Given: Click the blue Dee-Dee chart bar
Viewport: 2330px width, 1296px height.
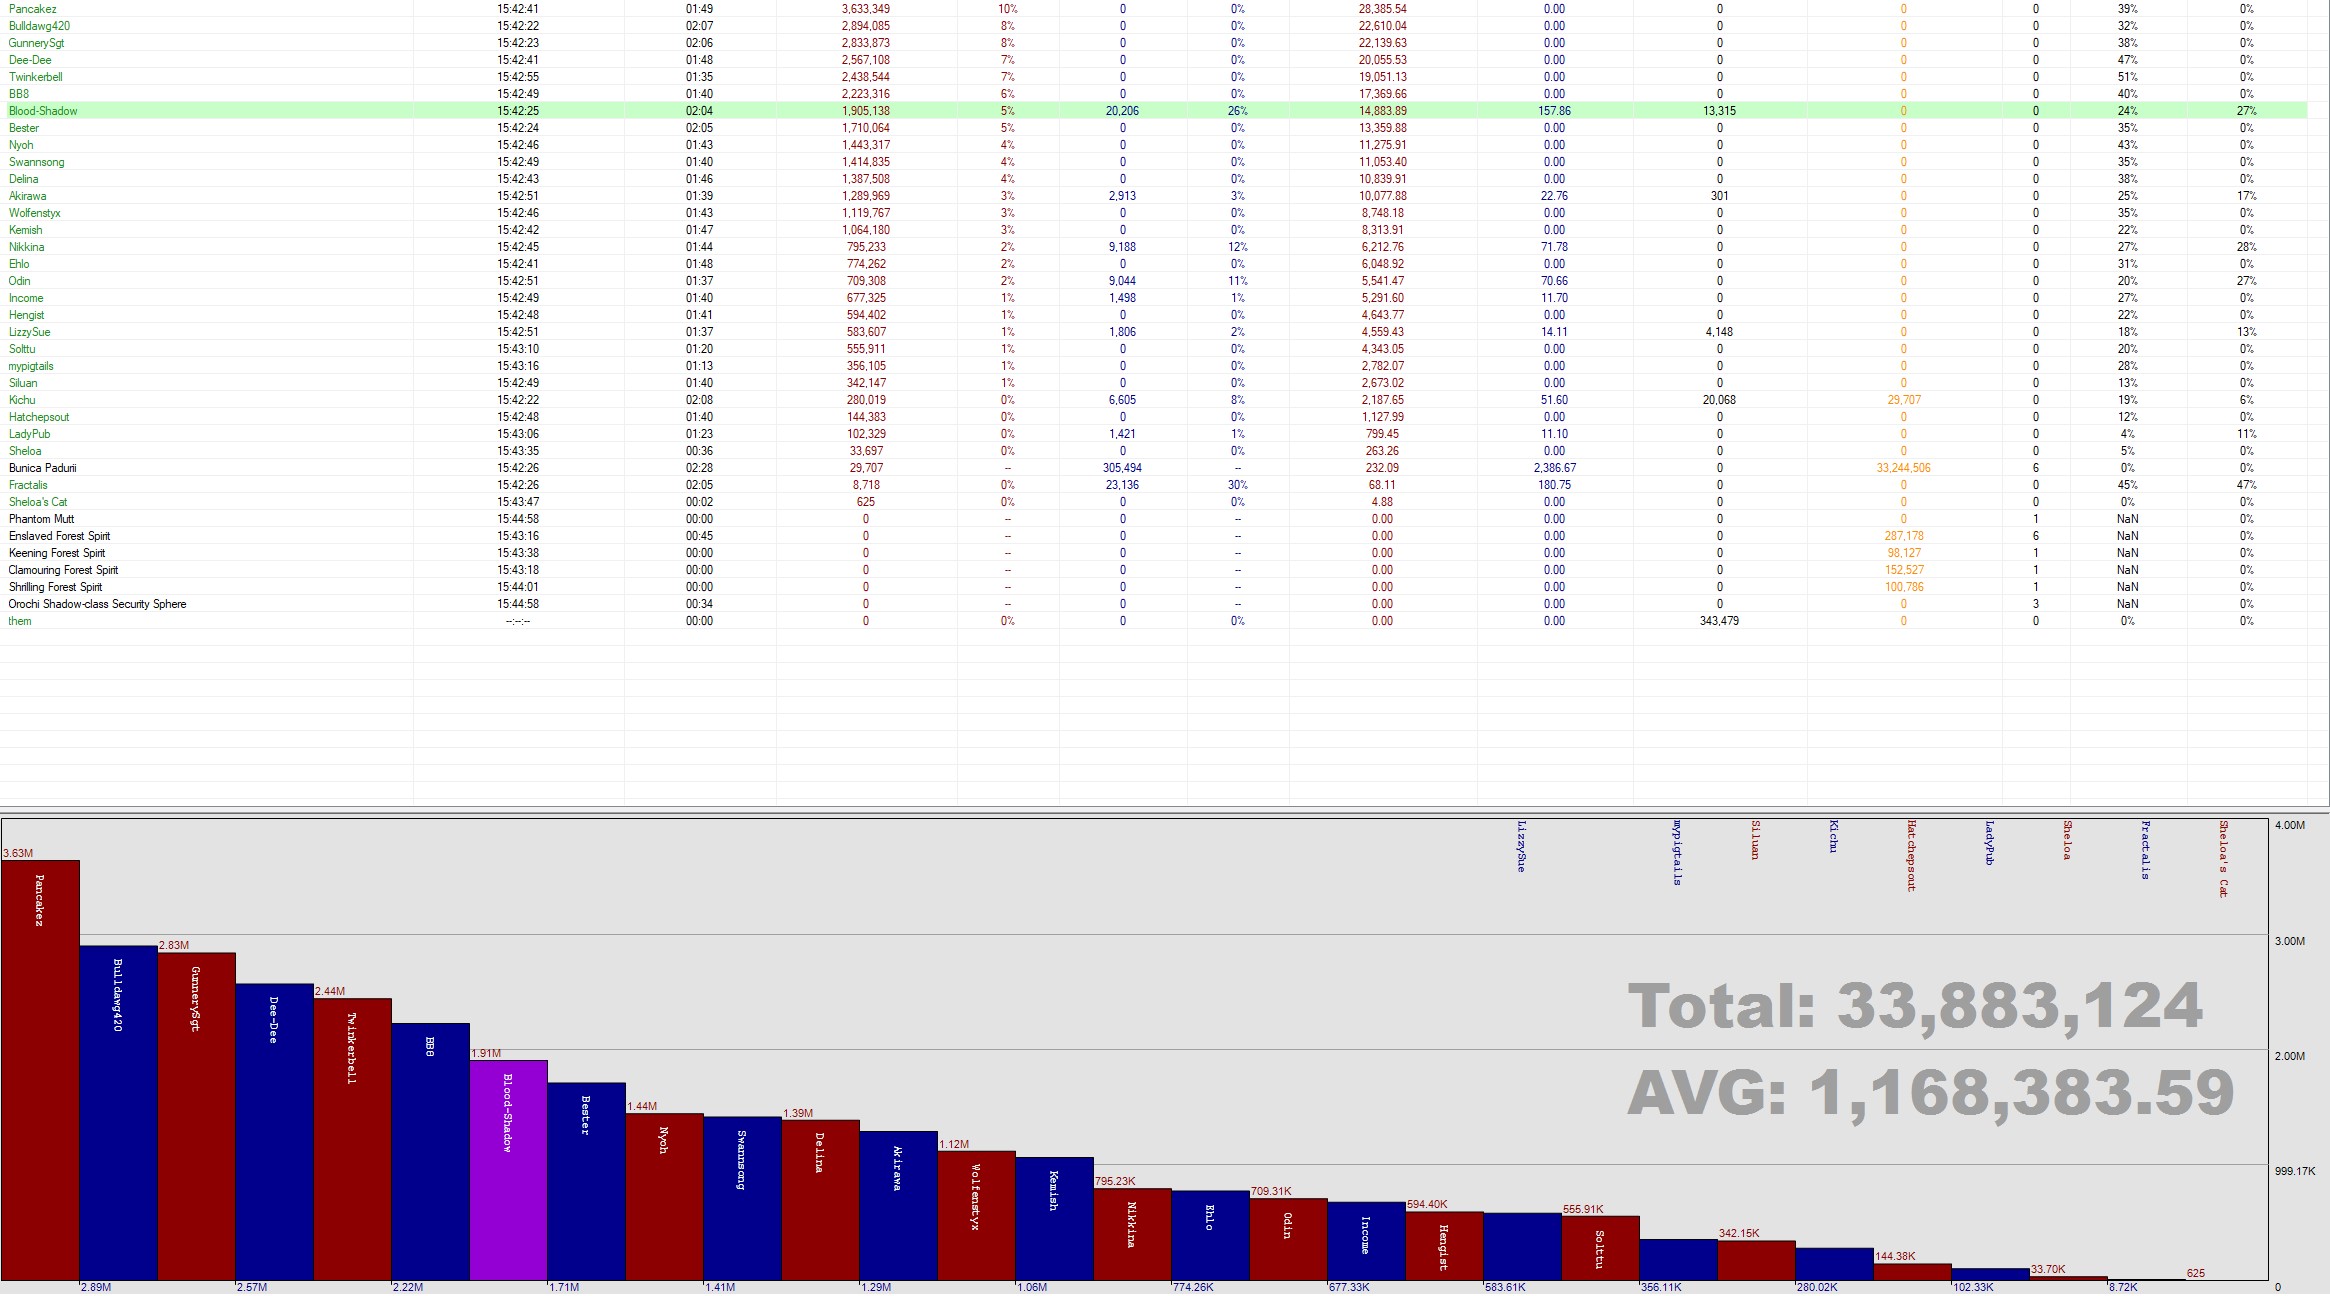Looking at the screenshot, I should coord(274,1130).
